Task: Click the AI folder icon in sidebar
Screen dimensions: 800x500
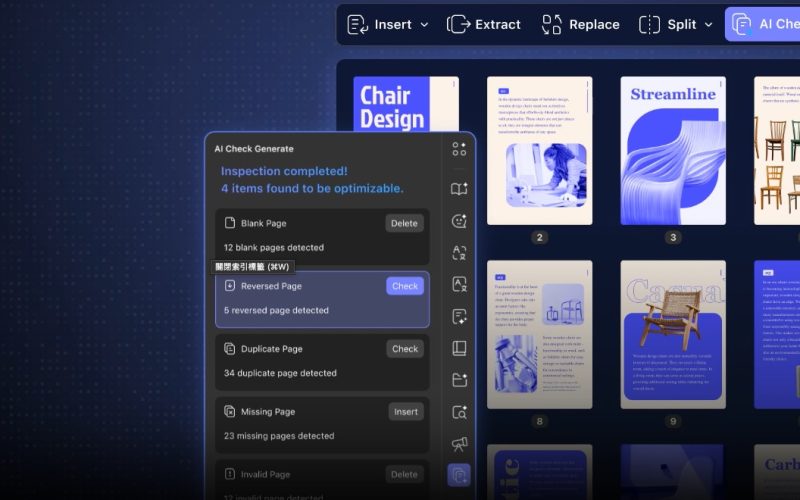Action: click(x=459, y=380)
